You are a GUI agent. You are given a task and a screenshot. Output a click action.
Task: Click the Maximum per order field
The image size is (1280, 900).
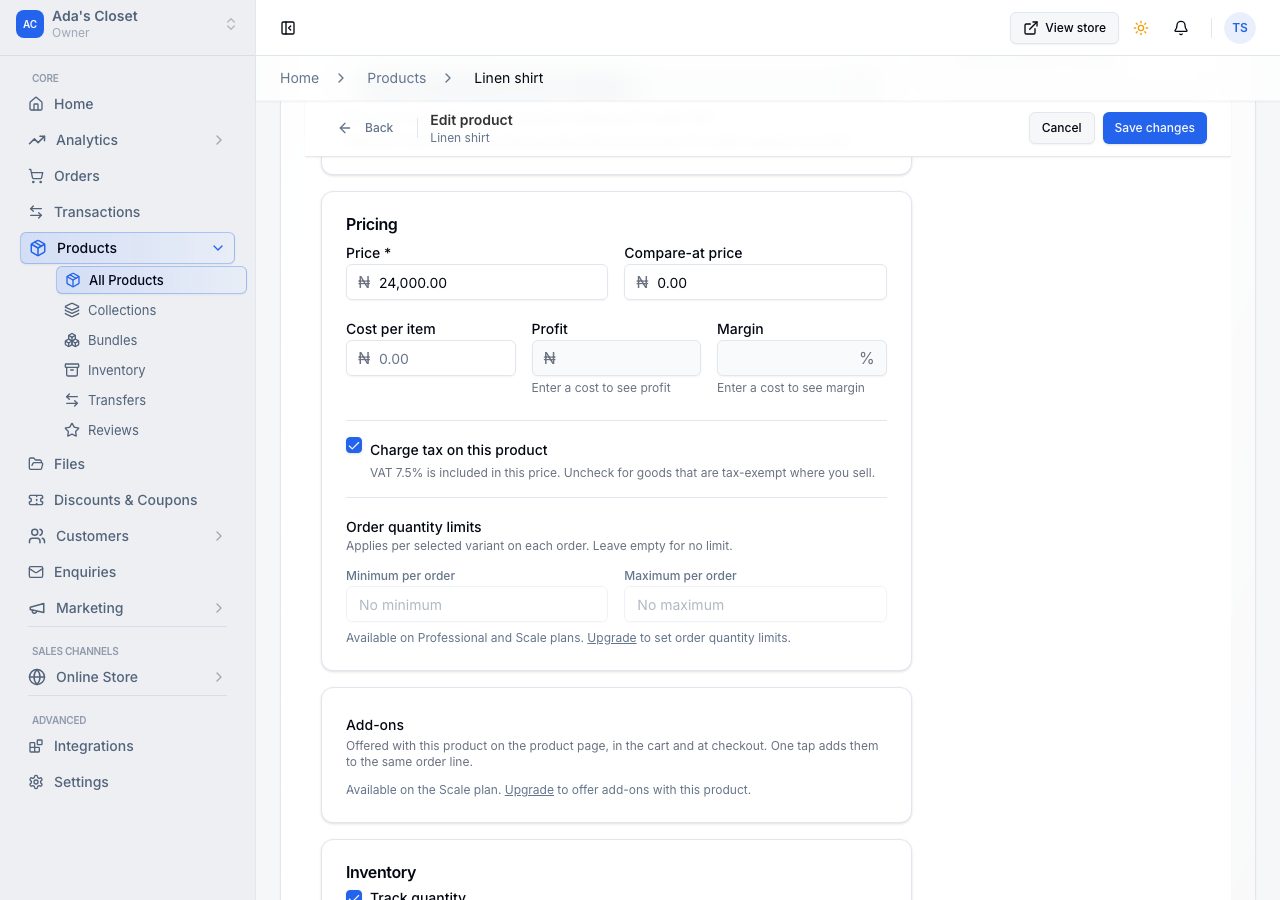[x=755, y=604]
